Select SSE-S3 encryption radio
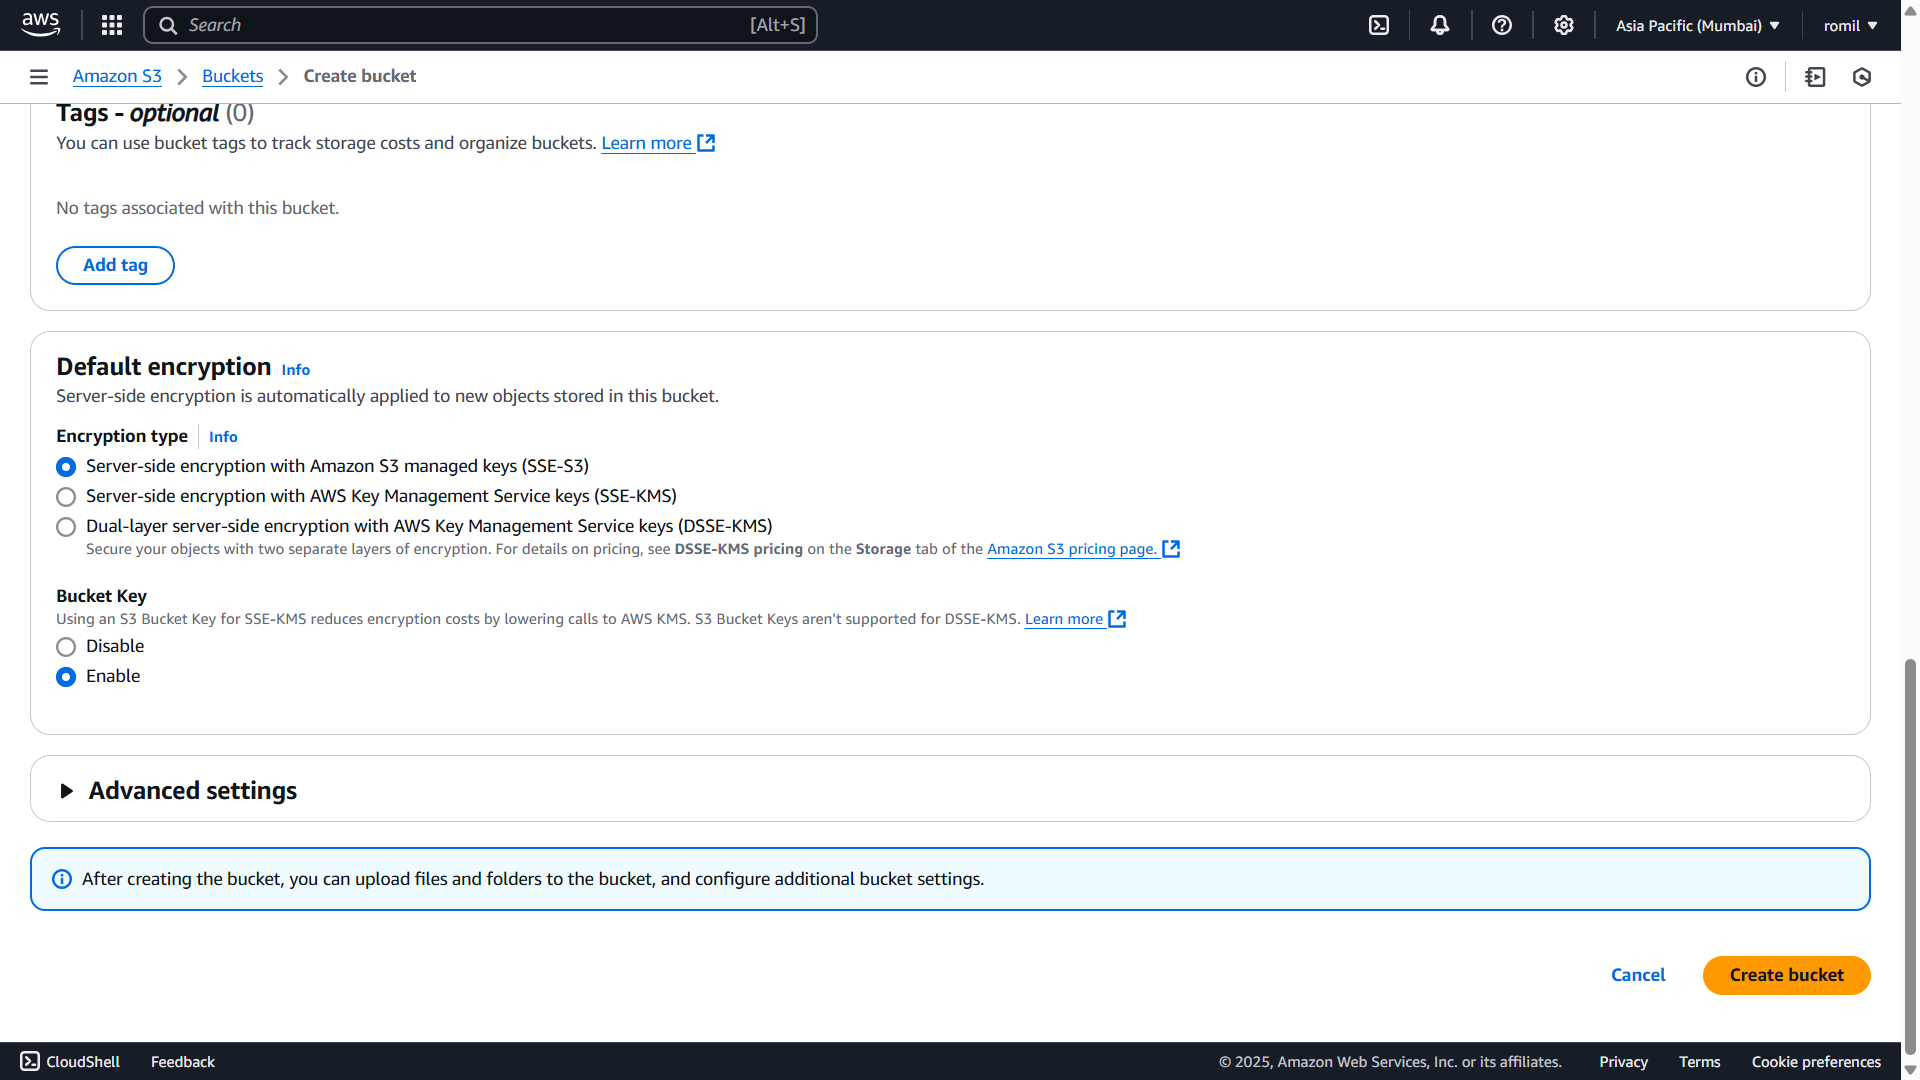The width and height of the screenshot is (1920, 1080). 66,467
